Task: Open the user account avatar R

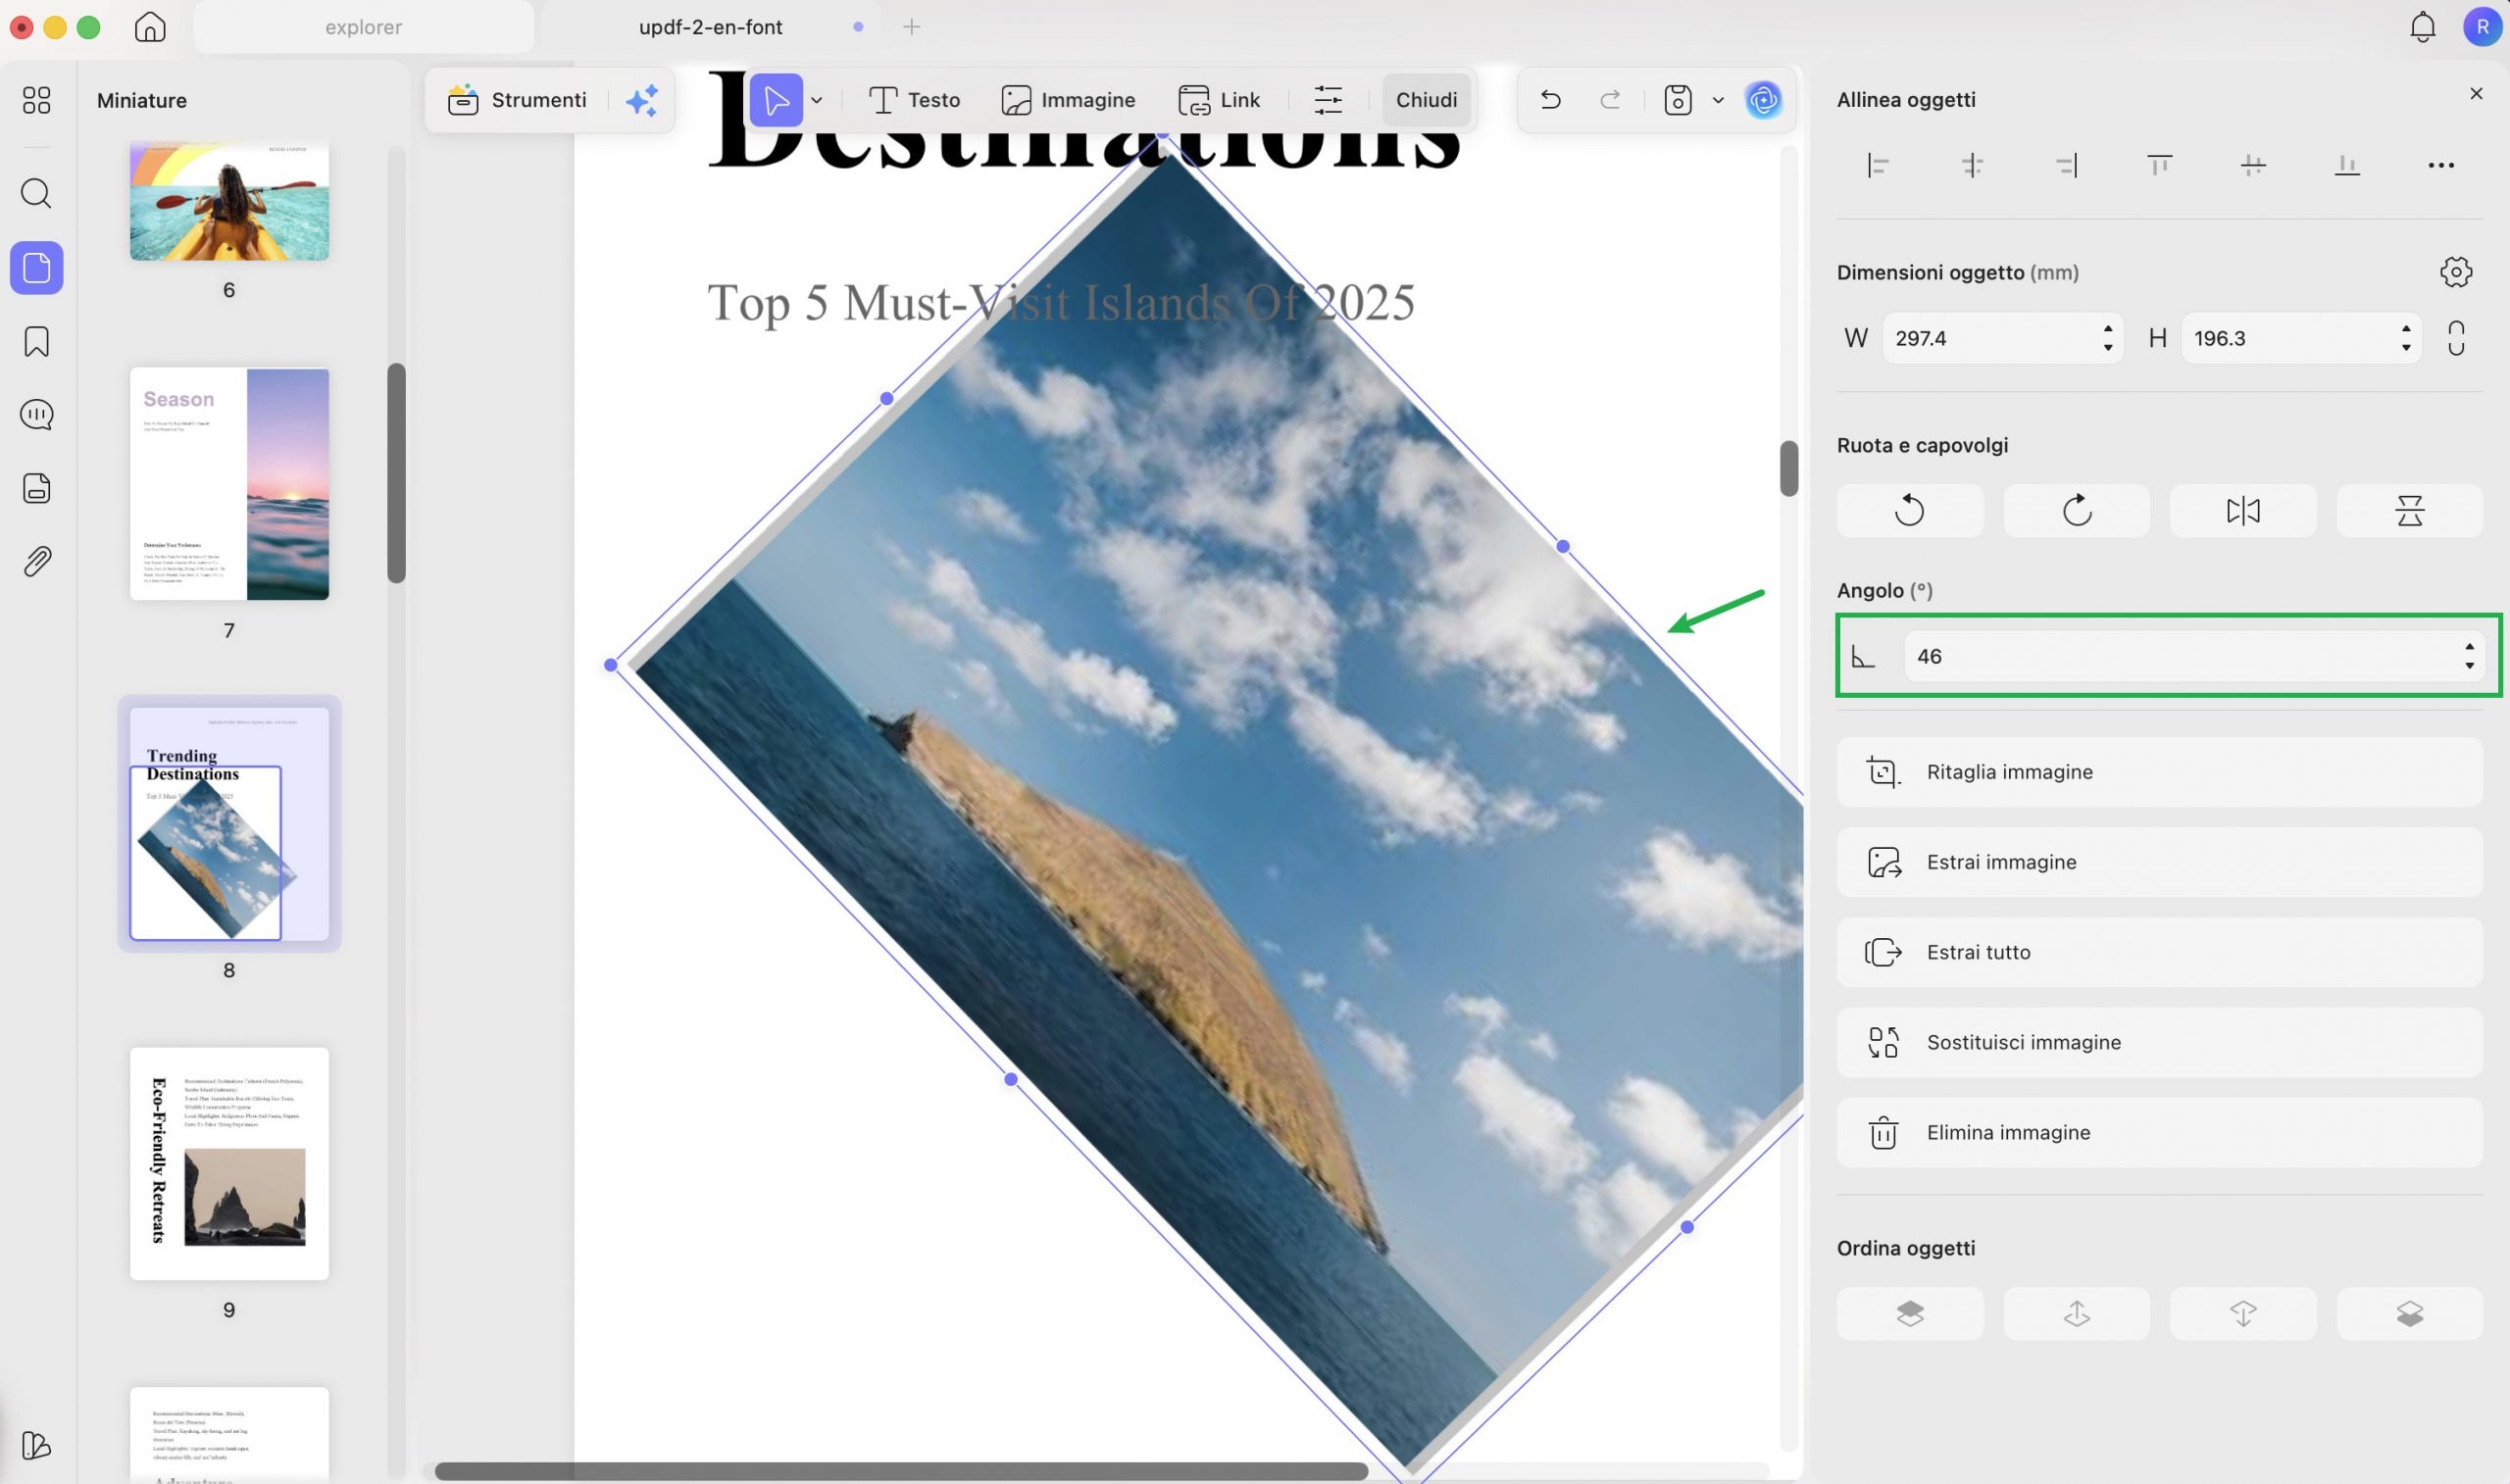Action: [2482, 27]
